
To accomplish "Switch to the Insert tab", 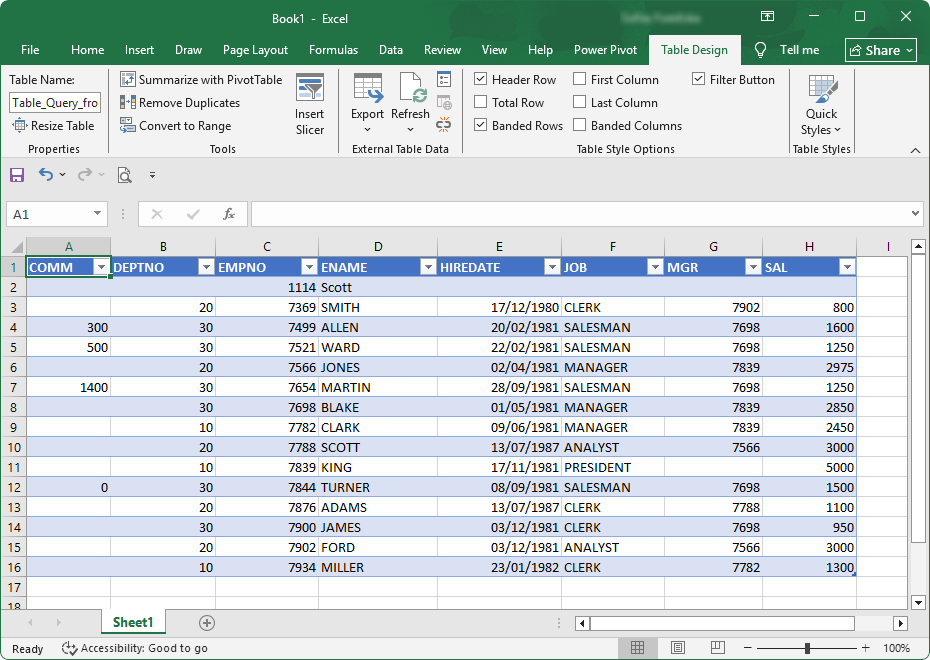I will (x=139, y=50).
